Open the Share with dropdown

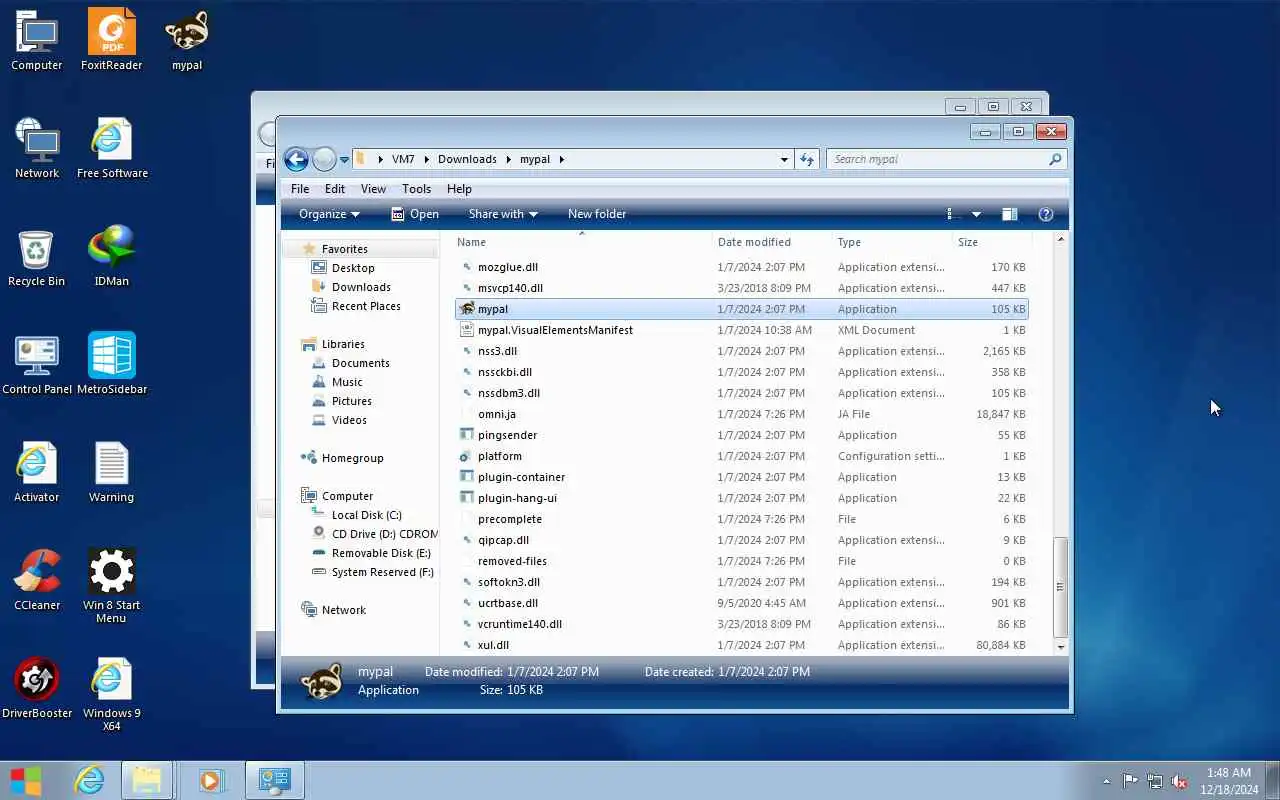tap(503, 214)
